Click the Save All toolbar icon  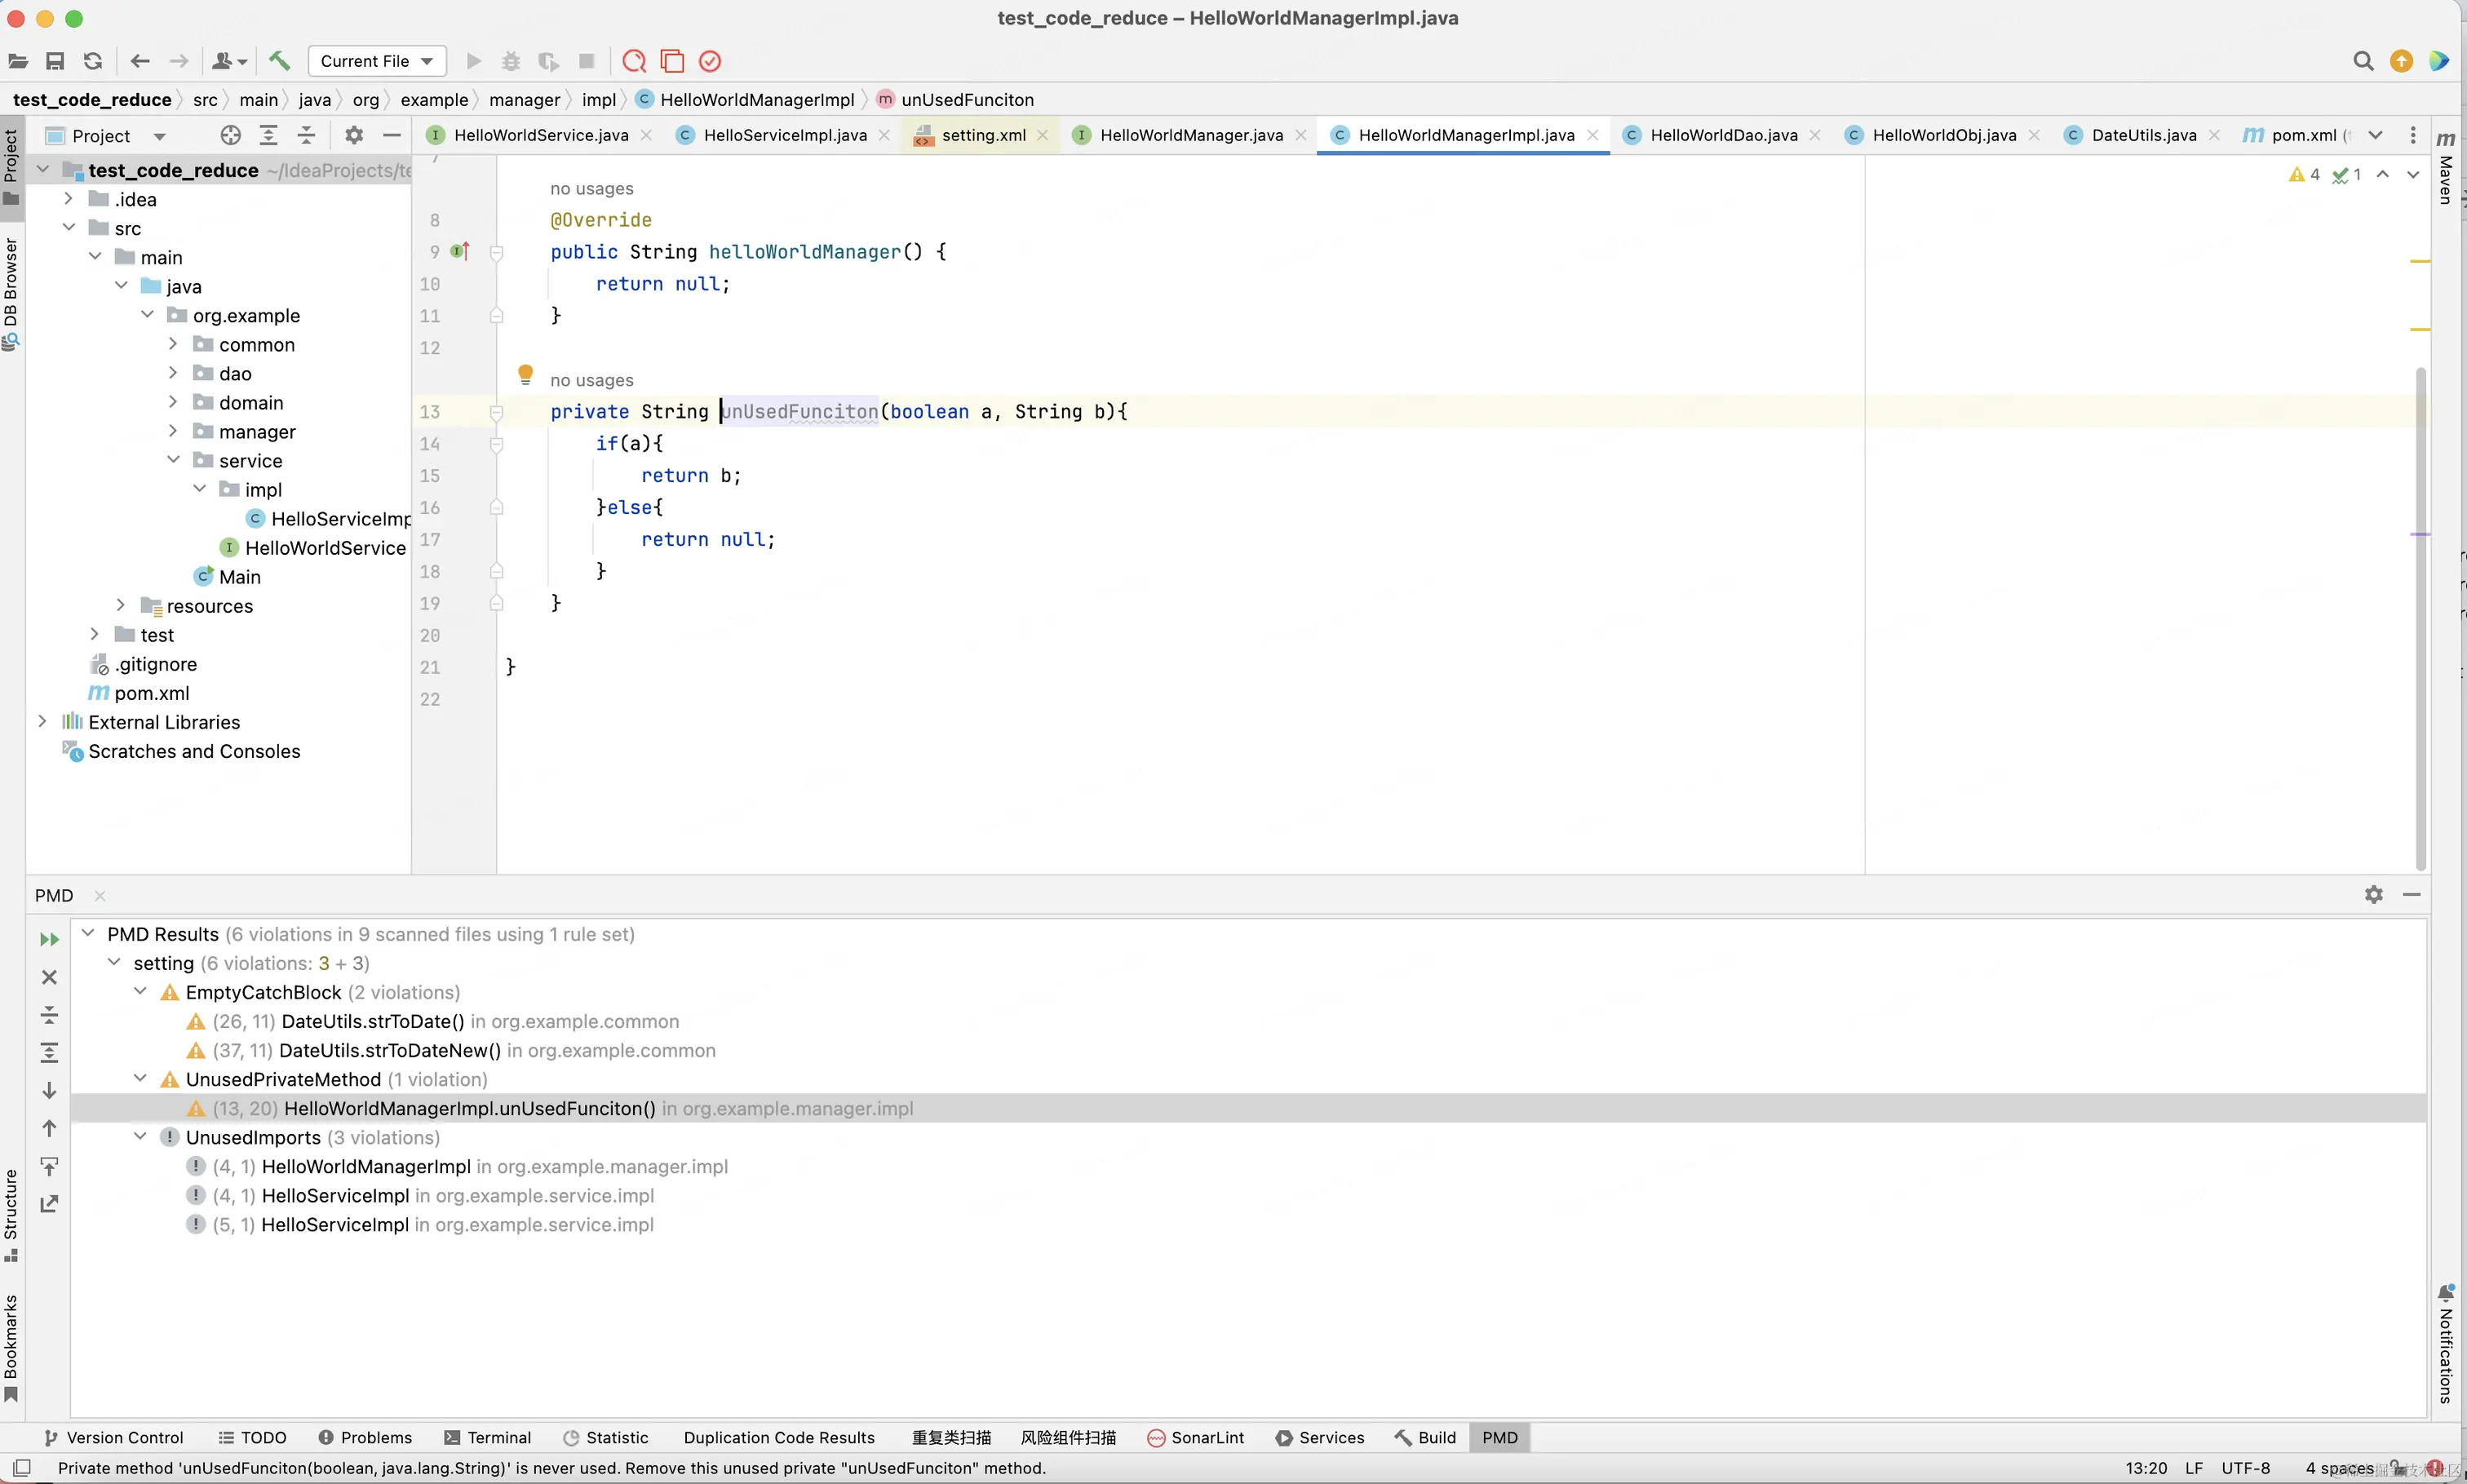(55, 61)
